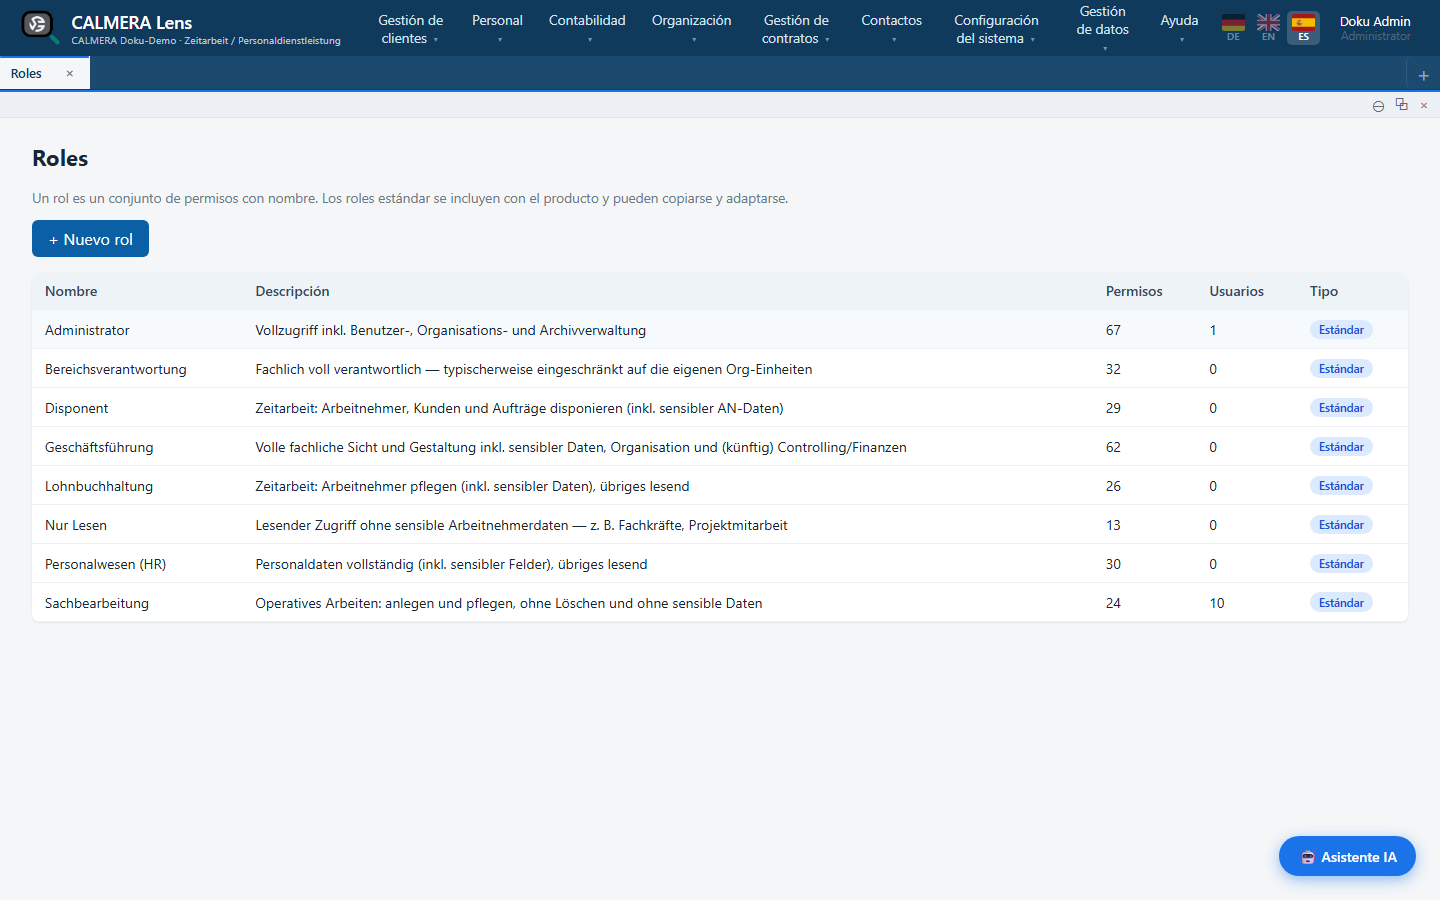Screen dimensions: 1440x900
Task: Click Estándar badge in Sachbearbeitung row
Action: pyautogui.click(x=1341, y=603)
